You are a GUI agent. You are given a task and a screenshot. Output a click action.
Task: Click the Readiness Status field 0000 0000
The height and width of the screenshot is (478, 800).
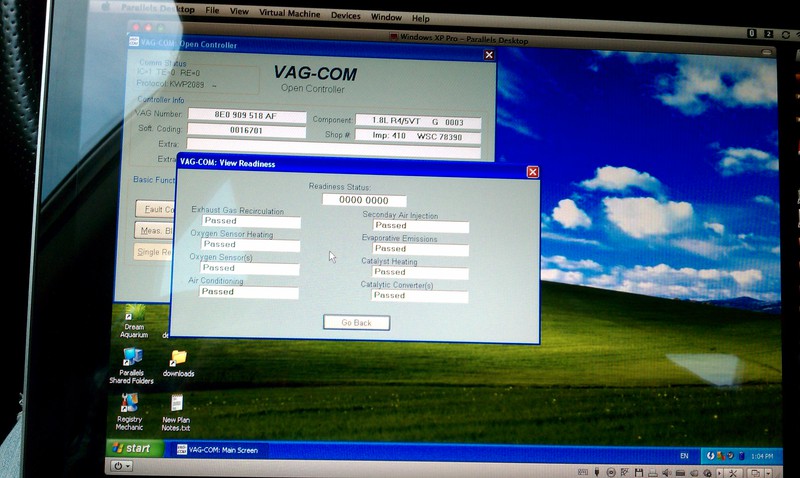(x=364, y=200)
